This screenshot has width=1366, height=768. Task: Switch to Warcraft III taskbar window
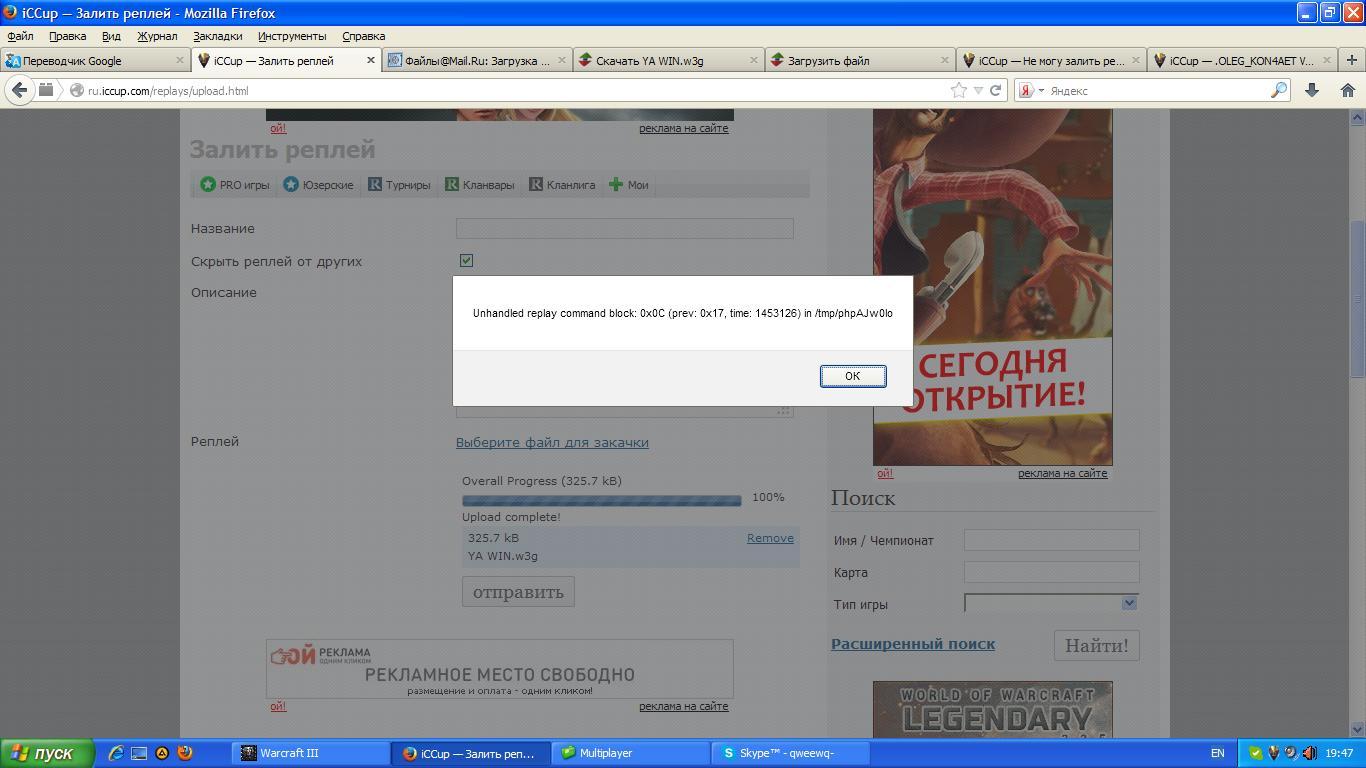312,753
